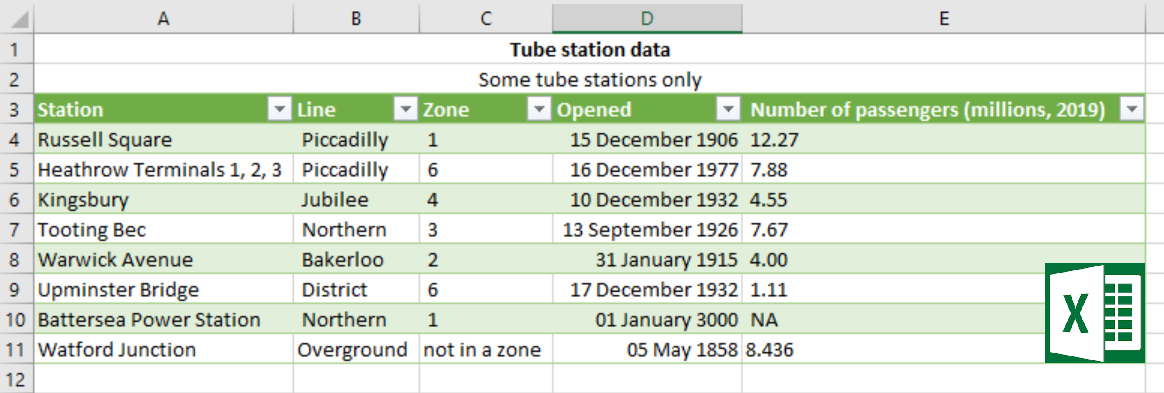Open the Number of passengers filter dropdown
Image resolution: width=1164 pixels, height=393 pixels.
1131,110
